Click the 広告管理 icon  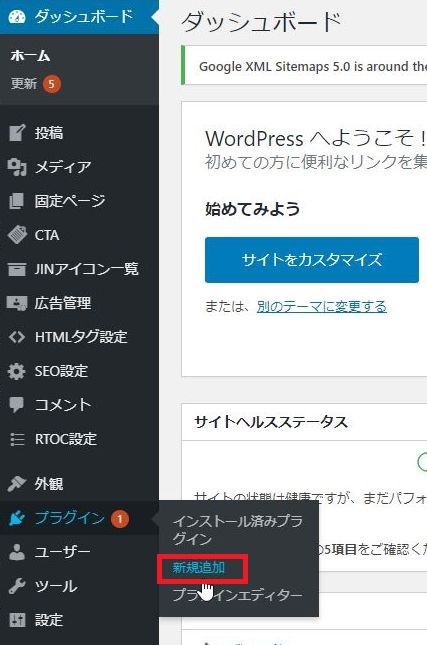(17, 303)
